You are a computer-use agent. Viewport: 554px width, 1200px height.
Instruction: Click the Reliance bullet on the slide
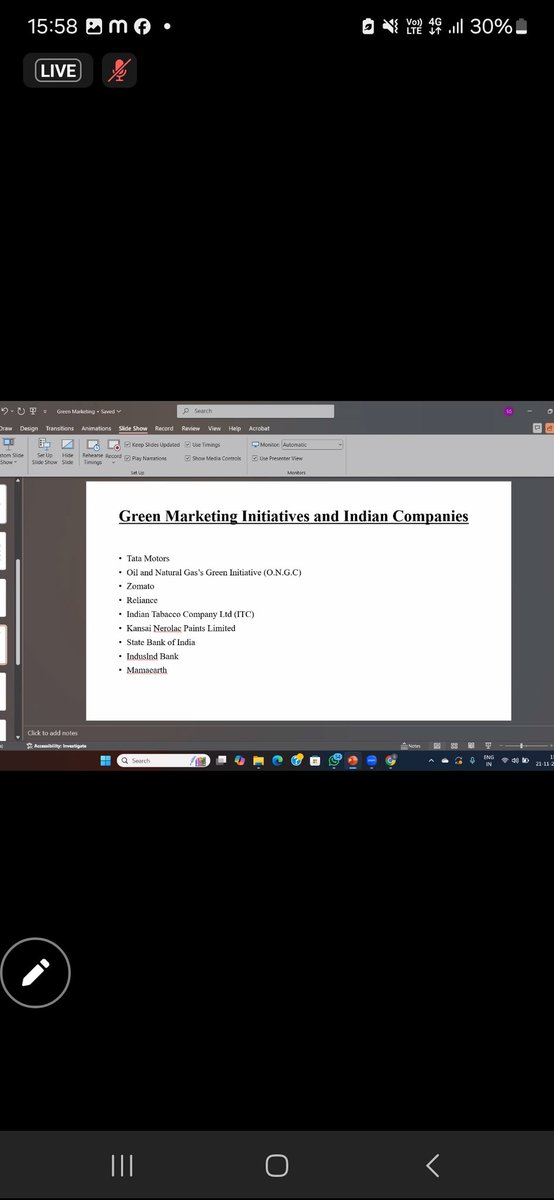coord(142,600)
